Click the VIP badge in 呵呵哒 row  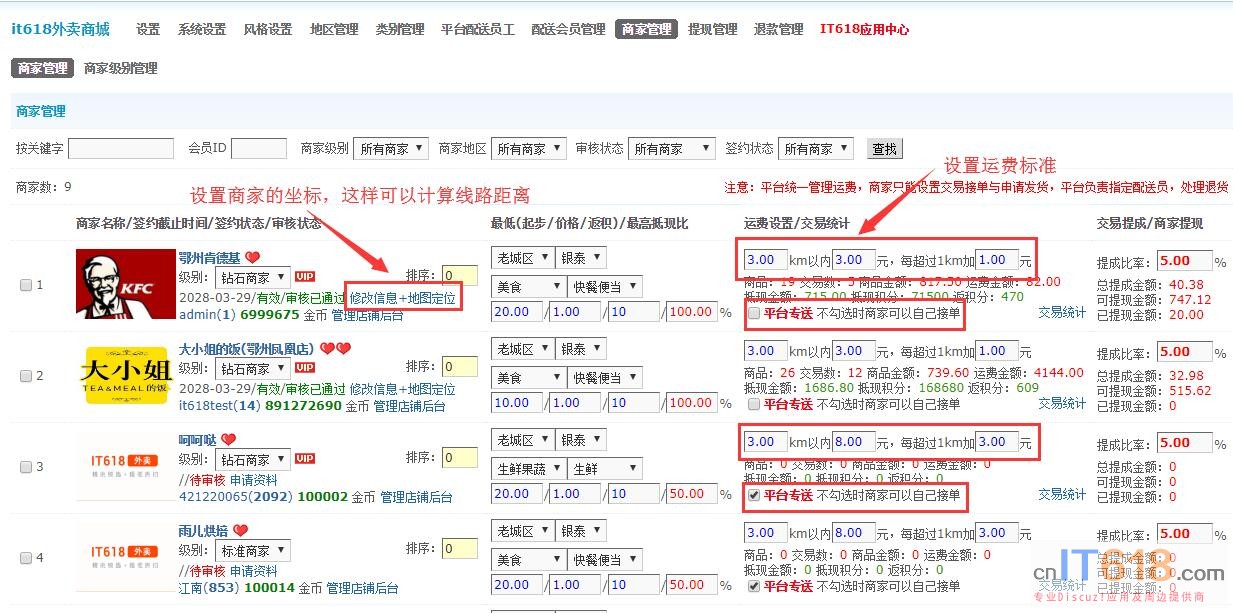click(x=305, y=459)
